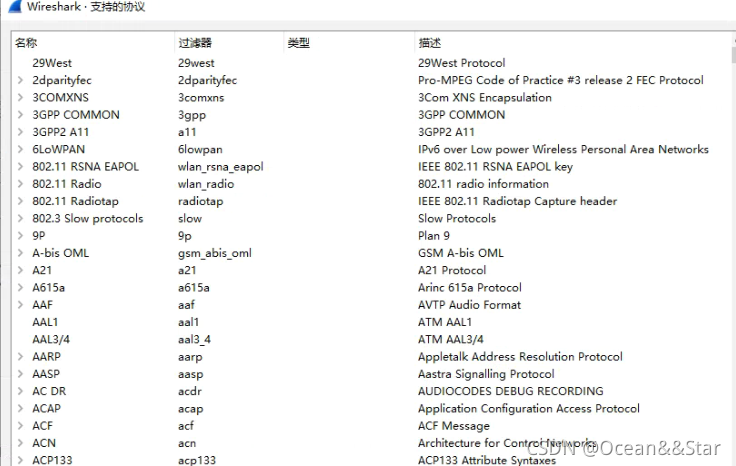Image resolution: width=736 pixels, height=466 pixels.
Task: Click the AVTP Audio Format description
Action: click(469, 305)
